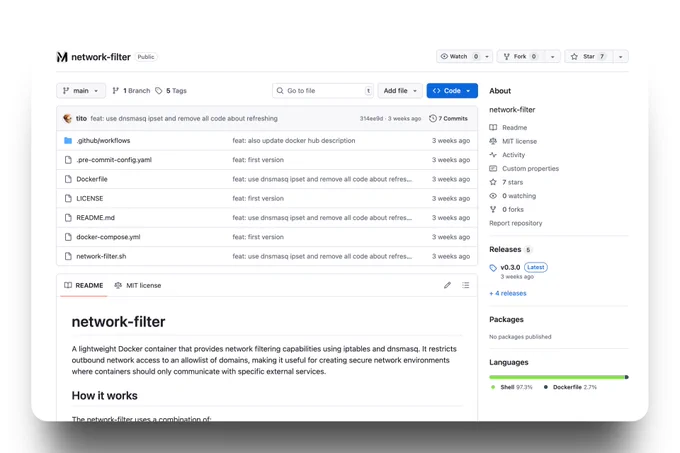Open commit hash 314ee9d
680x453 pixels.
[371, 118]
